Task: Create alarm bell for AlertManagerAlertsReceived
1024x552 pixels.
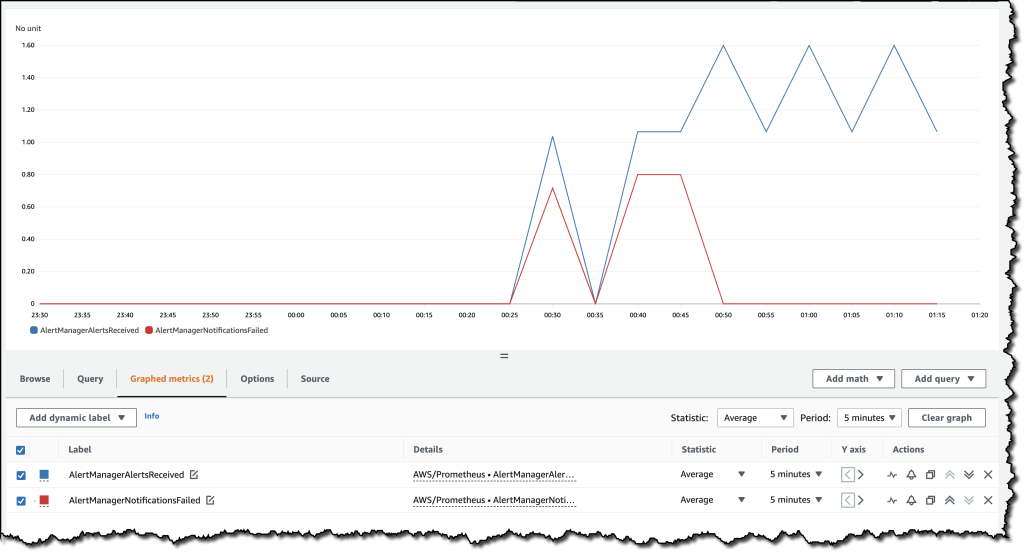Action: (911, 475)
